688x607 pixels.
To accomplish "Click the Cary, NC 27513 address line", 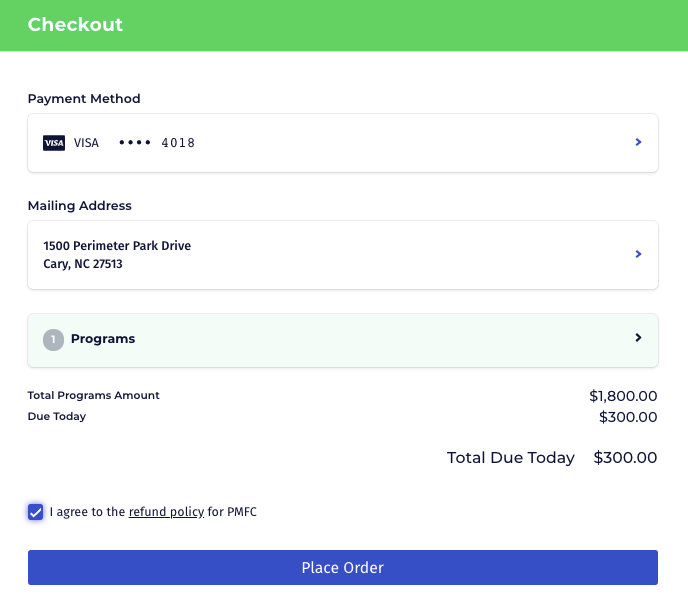I will click(x=83, y=265).
